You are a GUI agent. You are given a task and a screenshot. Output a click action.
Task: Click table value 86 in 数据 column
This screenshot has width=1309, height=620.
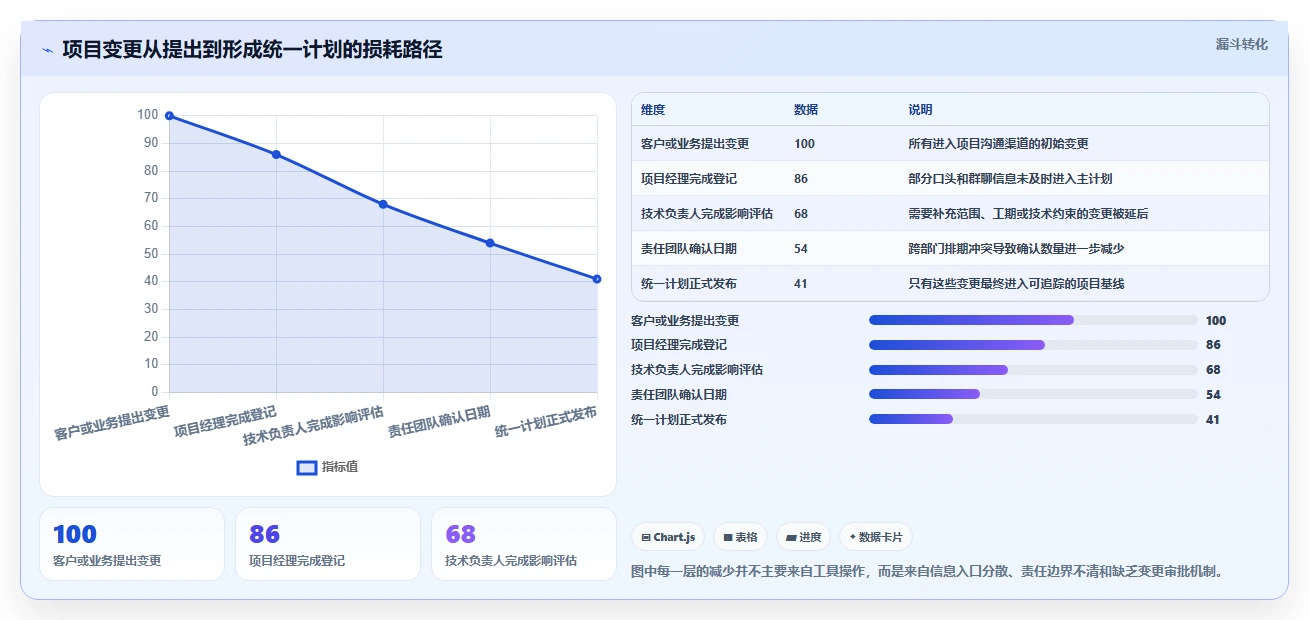[801, 179]
